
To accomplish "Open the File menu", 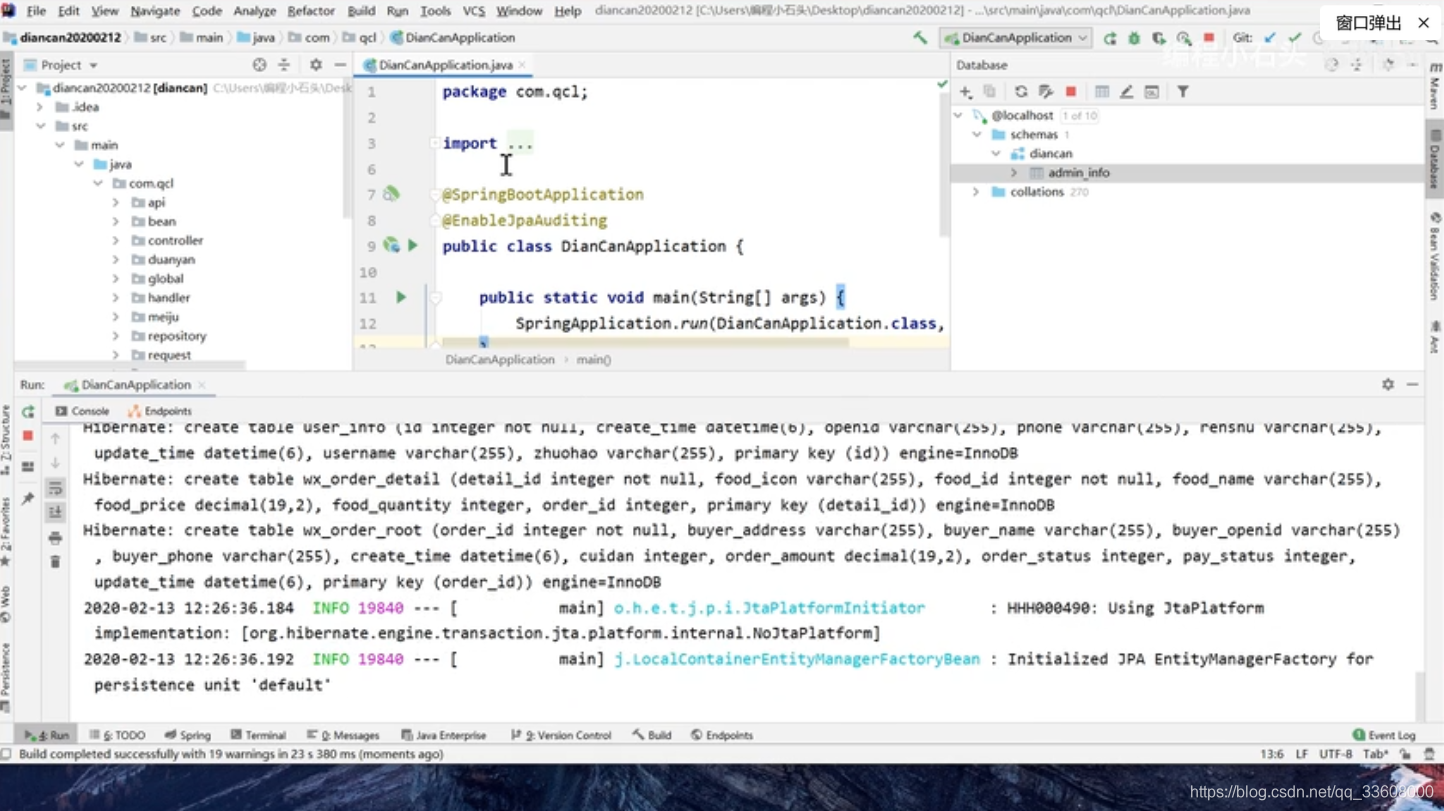I will click(36, 11).
